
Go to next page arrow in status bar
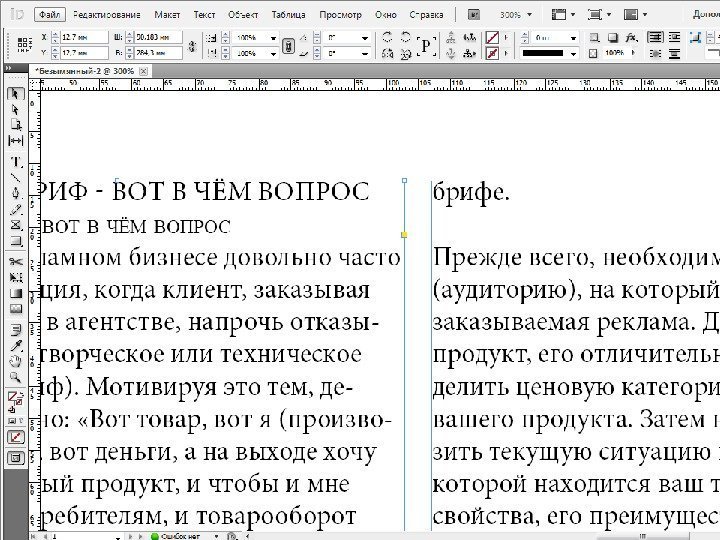130,536
